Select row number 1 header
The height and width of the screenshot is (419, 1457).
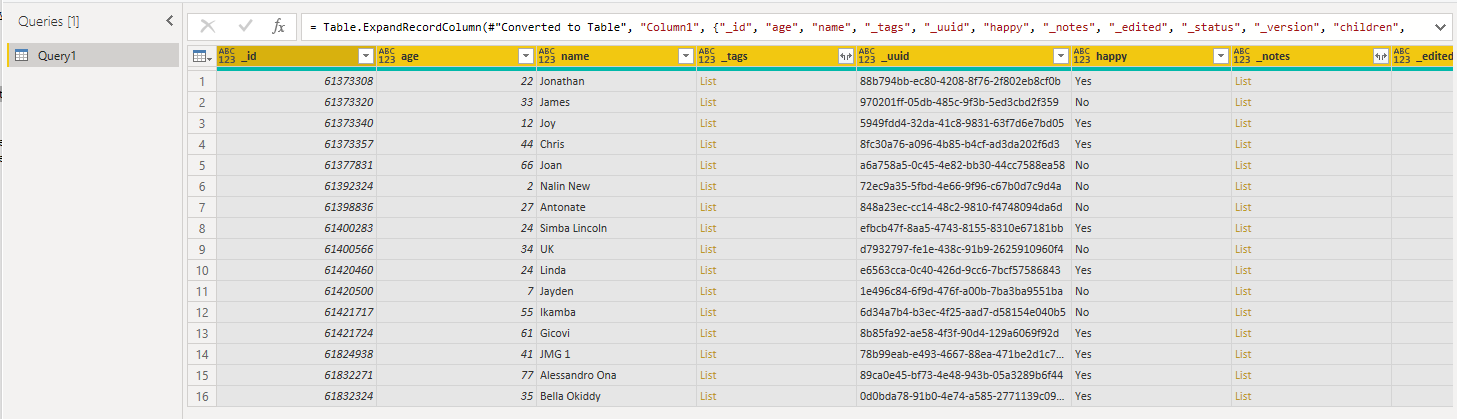201,81
